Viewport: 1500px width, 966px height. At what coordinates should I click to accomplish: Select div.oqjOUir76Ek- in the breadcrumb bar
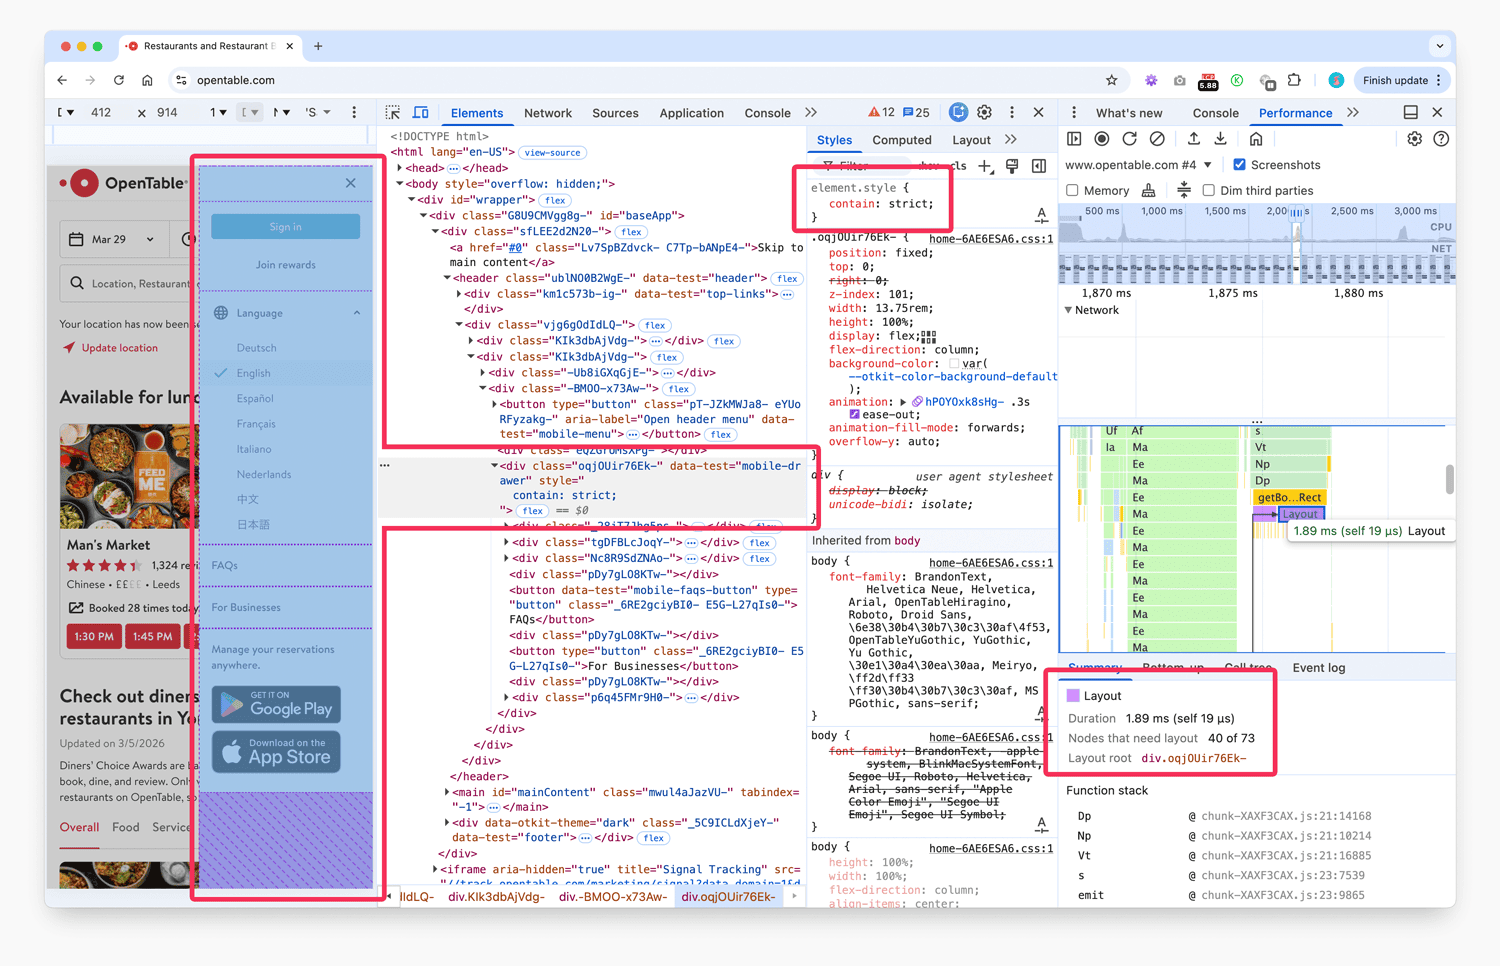pos(727,897)
